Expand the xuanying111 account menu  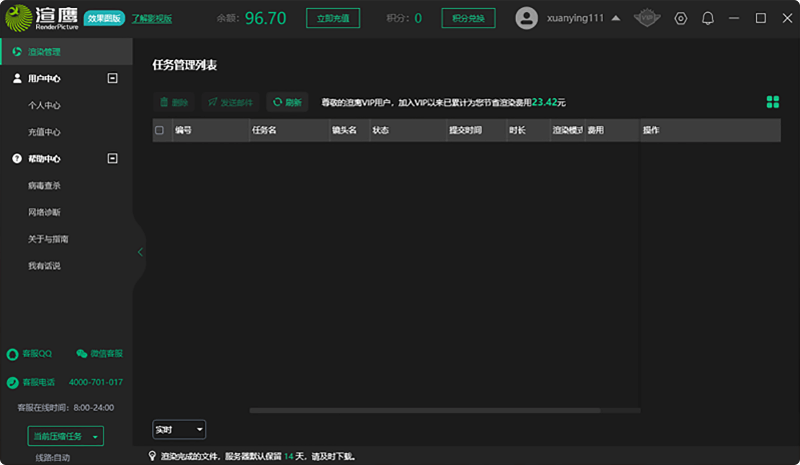pos(614,18)
